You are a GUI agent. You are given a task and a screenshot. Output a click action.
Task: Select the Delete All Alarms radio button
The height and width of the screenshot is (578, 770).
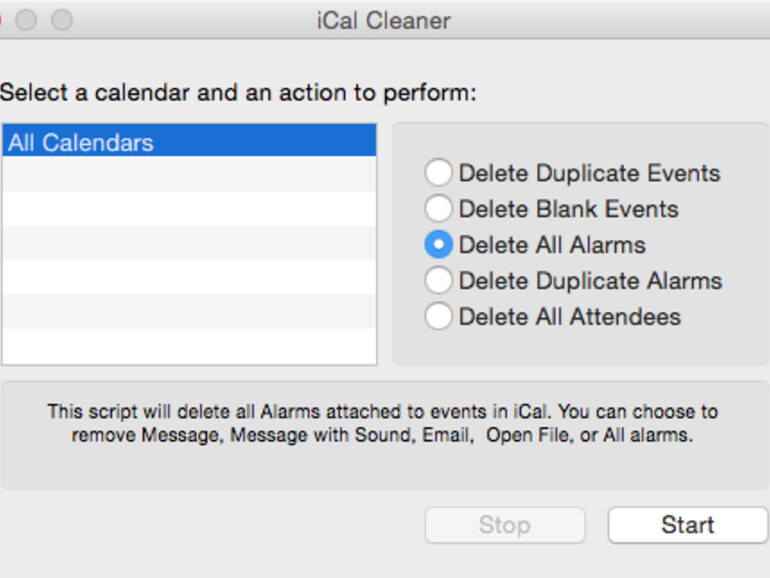(x=439, y=245)
